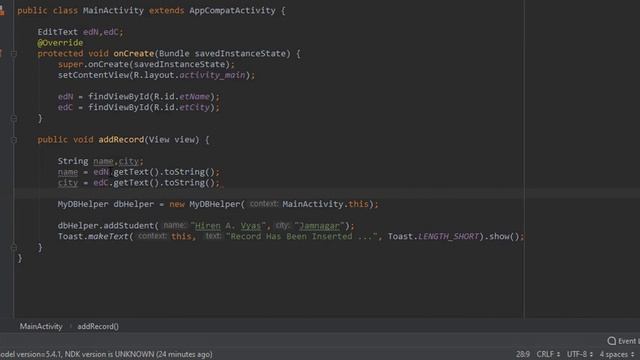
Task: Click the dbHelper variable in its declaration
Action: pyautogui.click(x=133, y=204)
